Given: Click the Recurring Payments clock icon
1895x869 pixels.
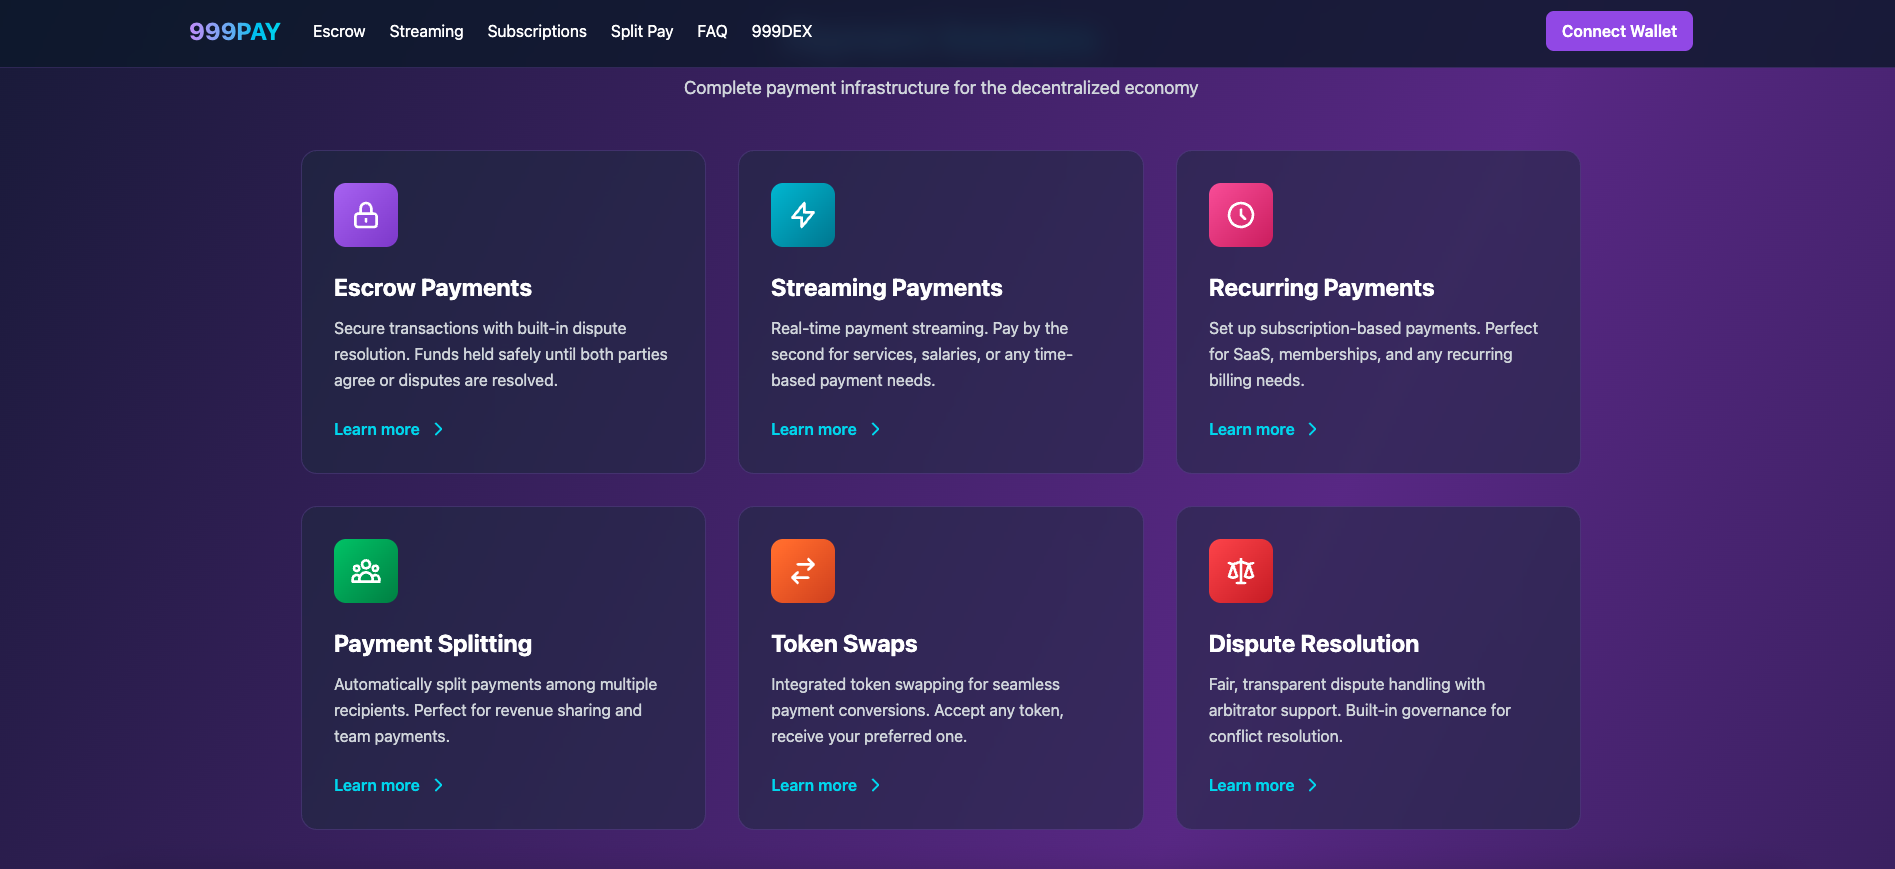Looking at the screenshot, I should pyautogui.click(x=1241, y=215).
